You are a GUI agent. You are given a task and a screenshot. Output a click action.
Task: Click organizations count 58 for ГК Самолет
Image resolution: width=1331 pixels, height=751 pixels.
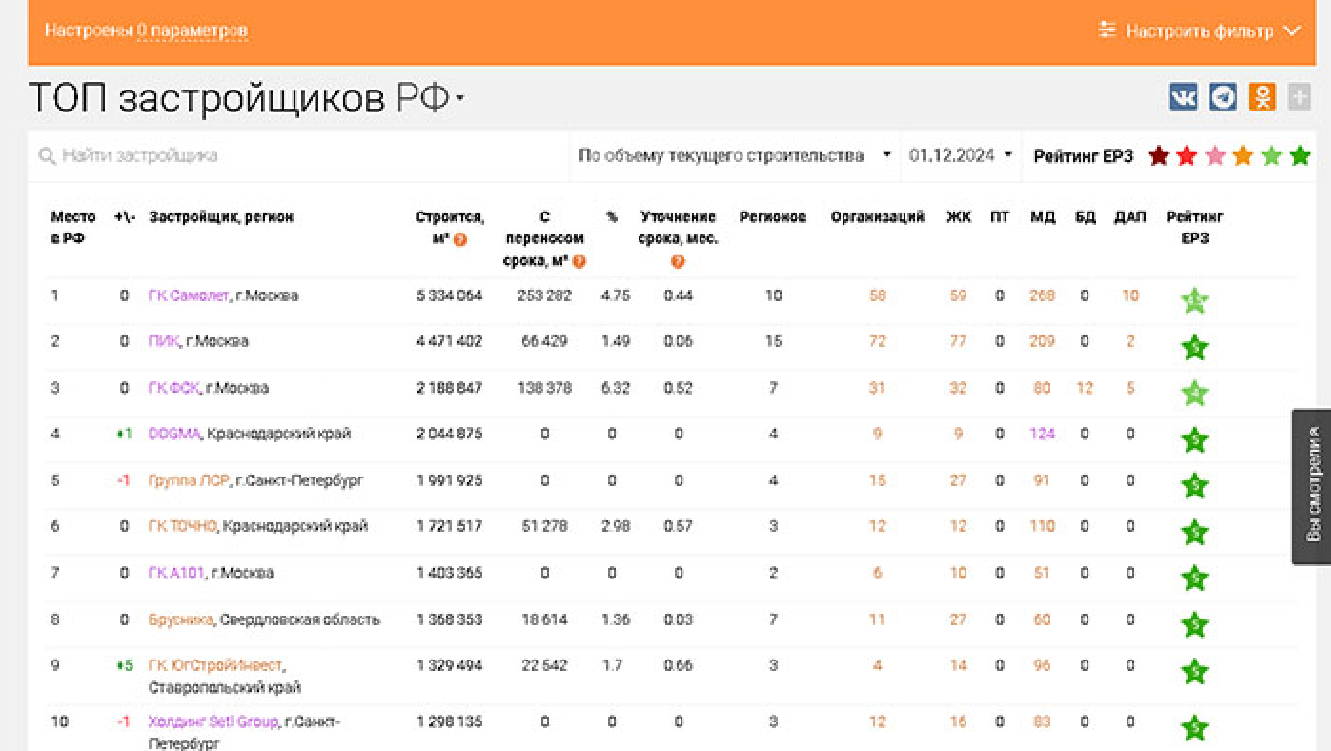tap(877, 296)
